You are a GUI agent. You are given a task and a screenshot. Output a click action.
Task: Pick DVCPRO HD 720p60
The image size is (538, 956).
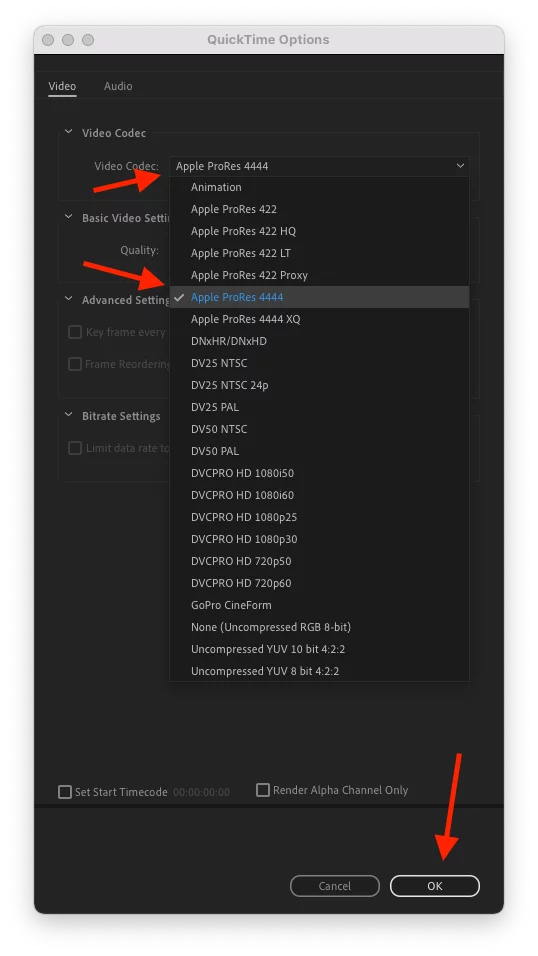(319, 583)
